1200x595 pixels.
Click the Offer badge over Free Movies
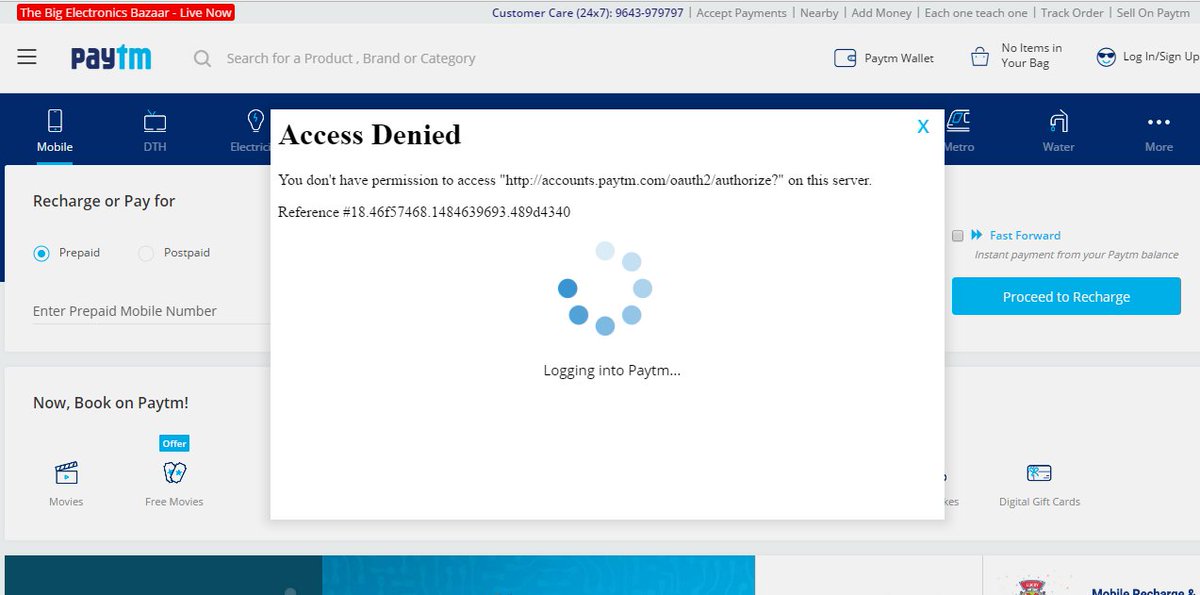tap(174, 443)
